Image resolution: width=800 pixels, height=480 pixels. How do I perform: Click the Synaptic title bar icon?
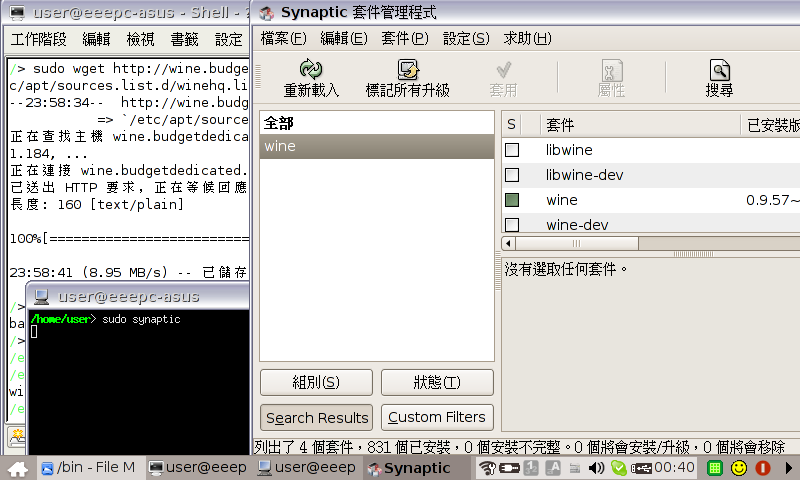[266, 13]
